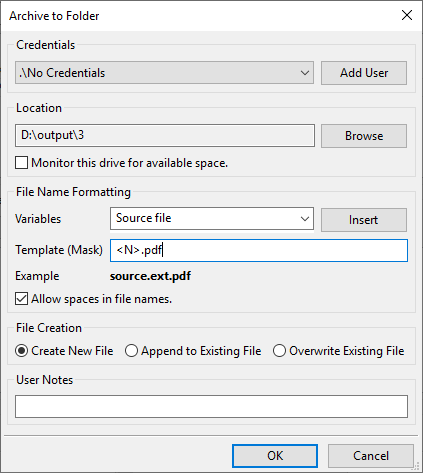Click the User Notes text field
423x473 pixels.
(x=211, y=406)
